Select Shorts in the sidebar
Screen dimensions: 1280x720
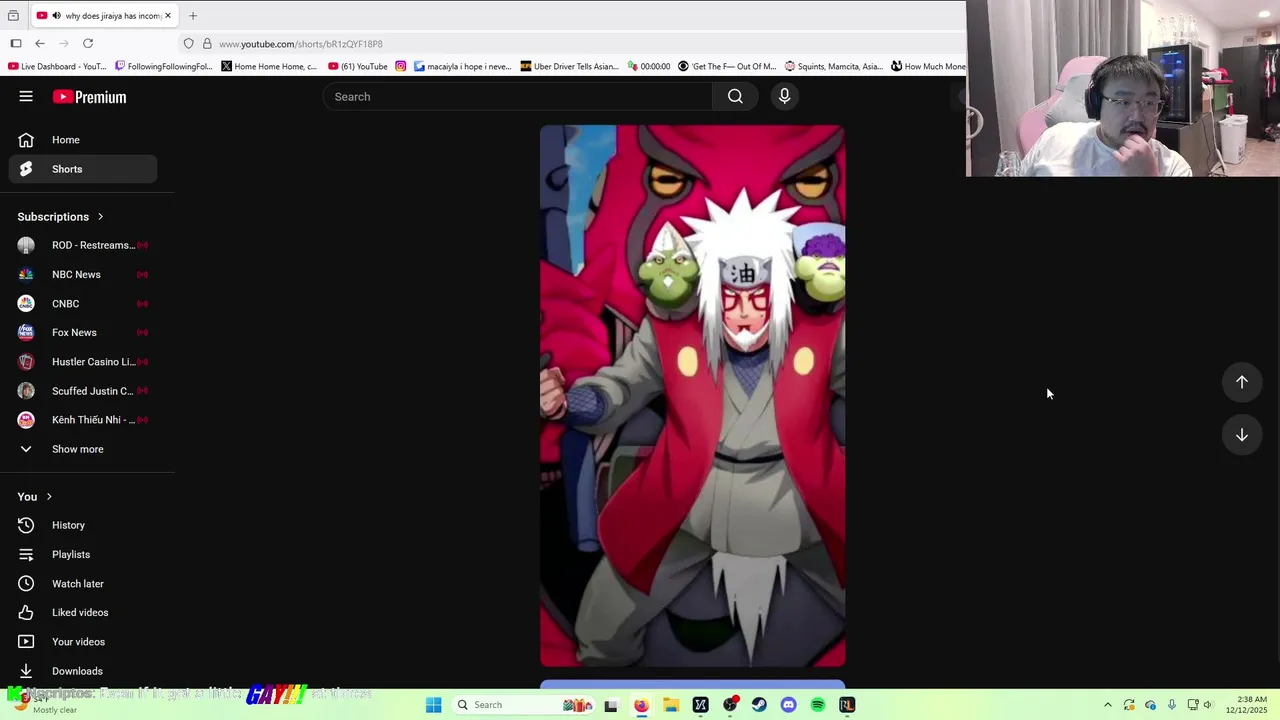click(x=83, y=169)
